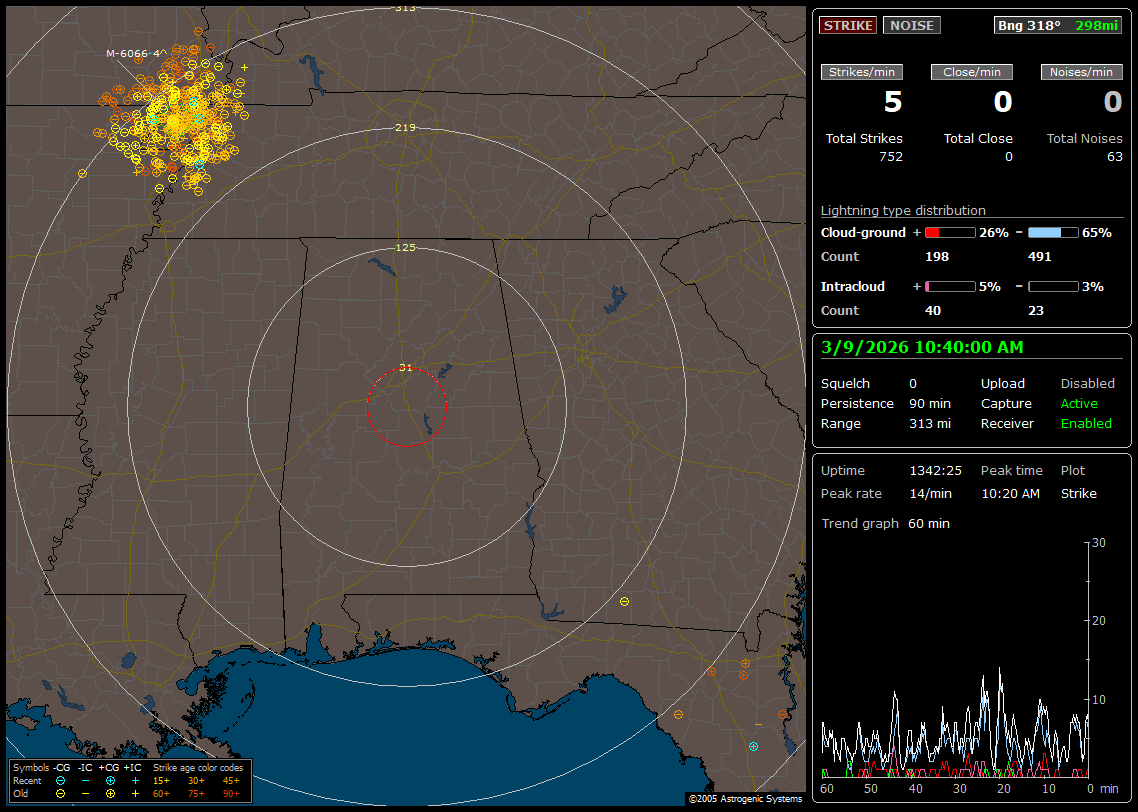Toggle the NOISE indicator
Screen dimensions: 1138x812
[911, 25]
